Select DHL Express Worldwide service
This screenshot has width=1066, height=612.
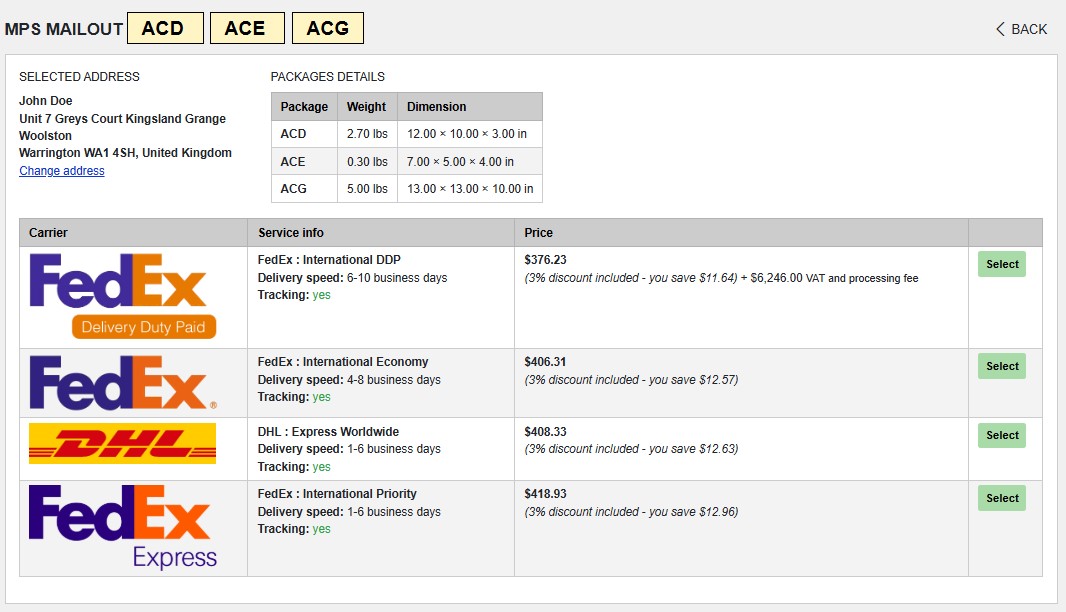(x=1001, y=435)
